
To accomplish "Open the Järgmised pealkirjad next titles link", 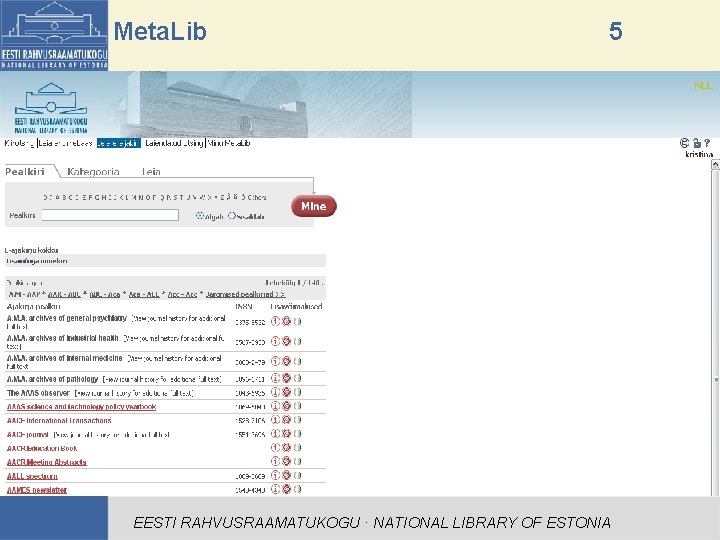I will (245, 294).
